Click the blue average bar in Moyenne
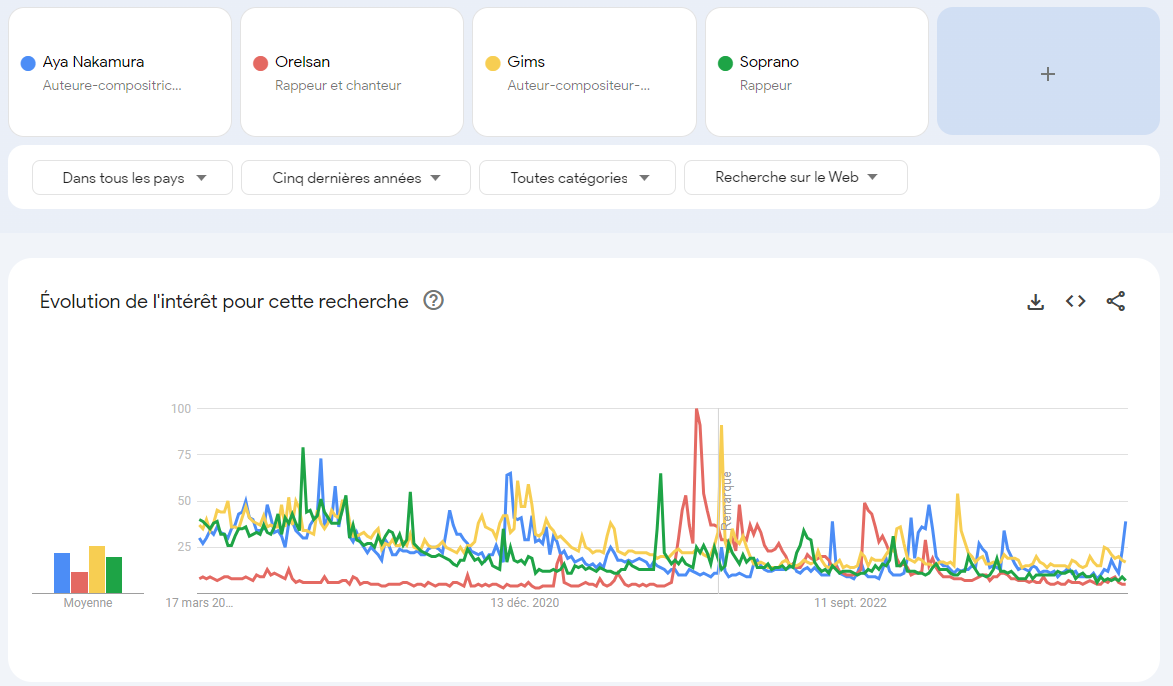This screenshot has height=686, width=1173. (62, 573)
